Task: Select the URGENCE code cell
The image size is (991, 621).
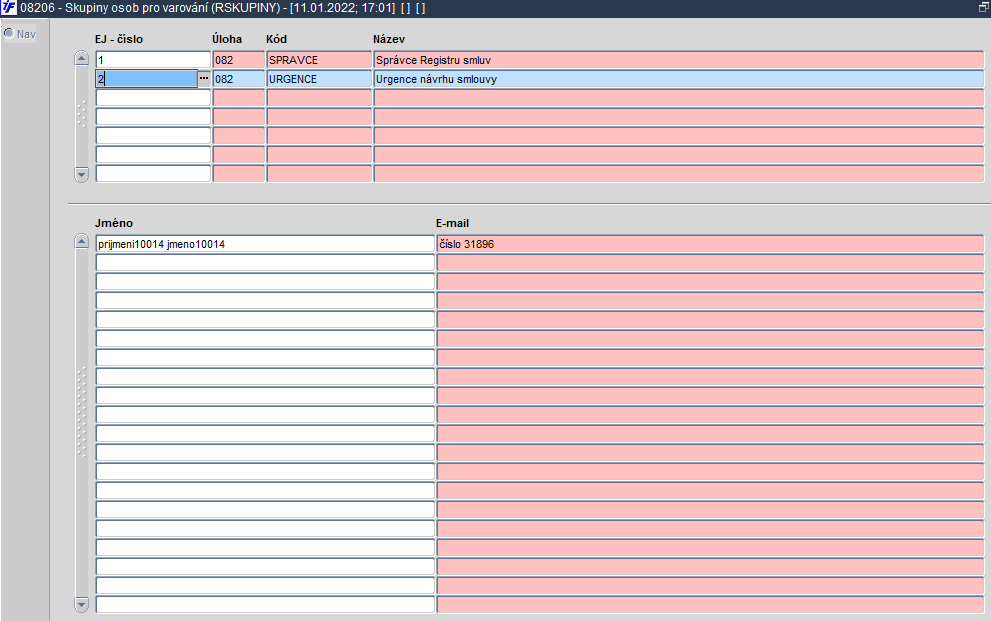Action: [x=319, y=79]
